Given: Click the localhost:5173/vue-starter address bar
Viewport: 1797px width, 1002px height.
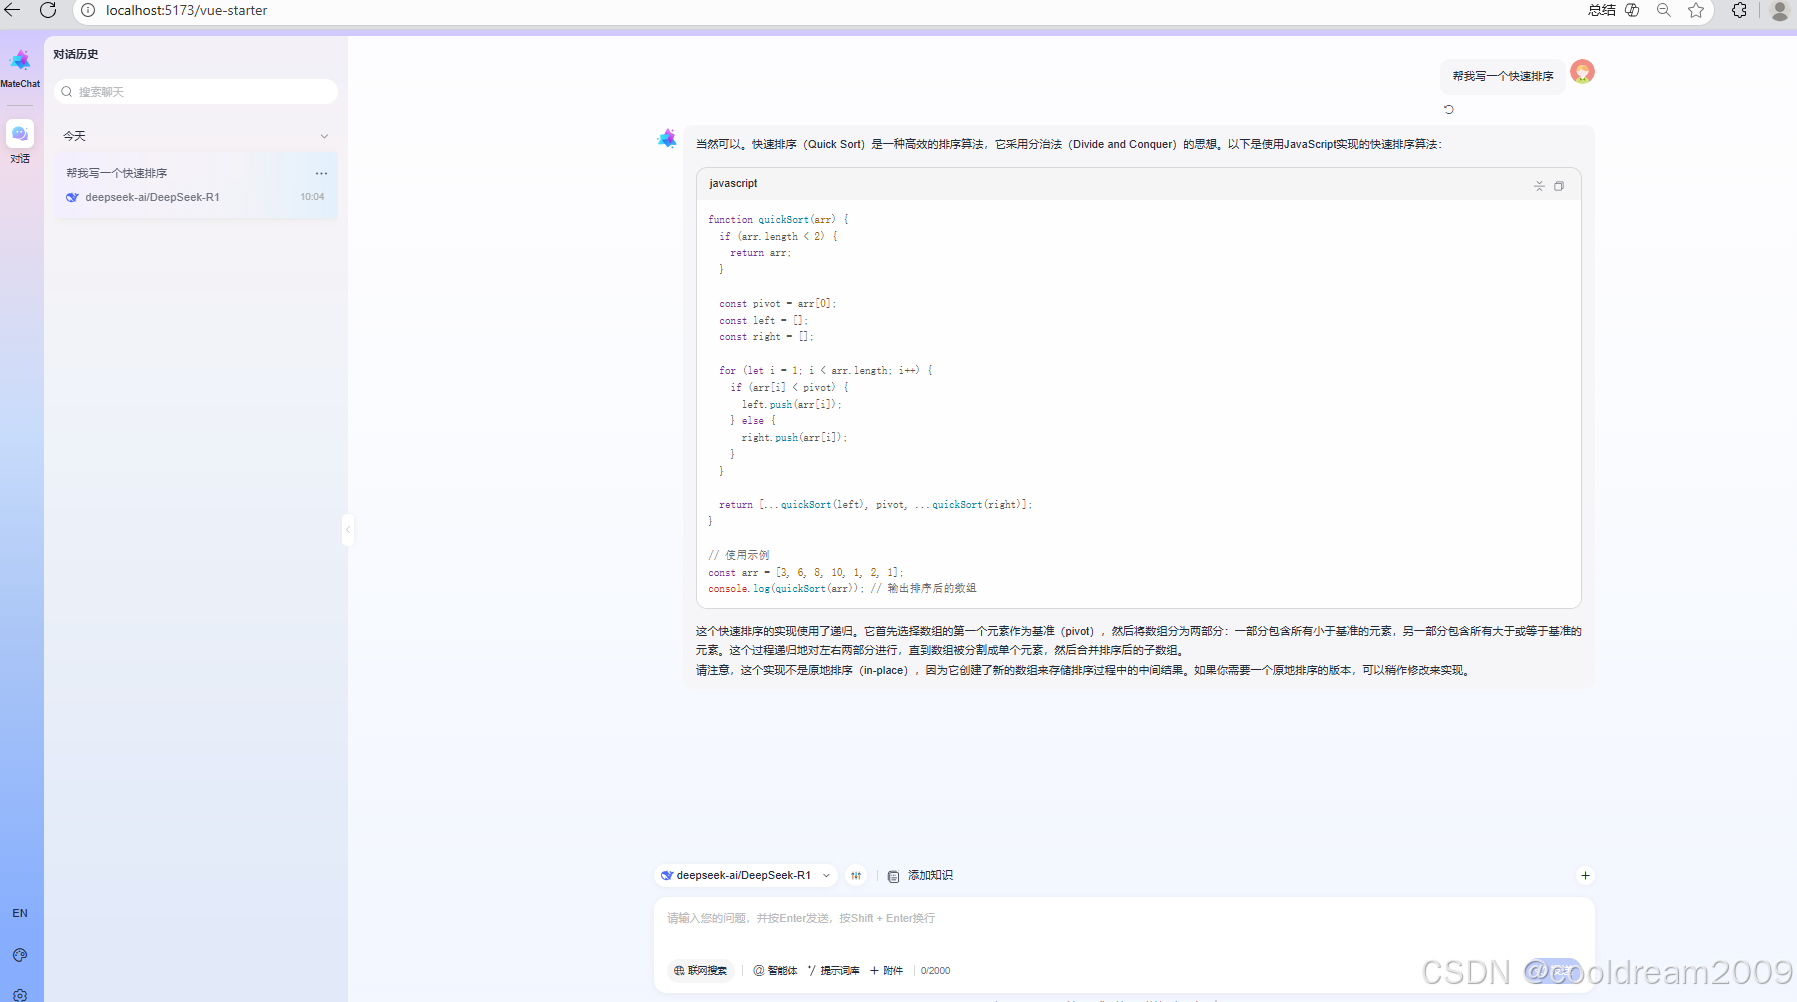Looking at the screenshot, I should click(186, 10).
